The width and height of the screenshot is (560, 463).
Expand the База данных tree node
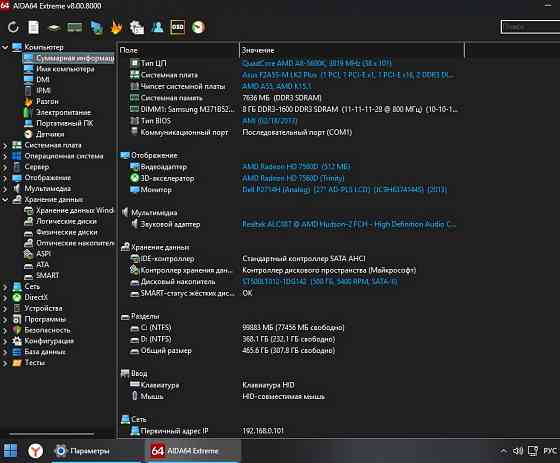click(x=5, y=352)
